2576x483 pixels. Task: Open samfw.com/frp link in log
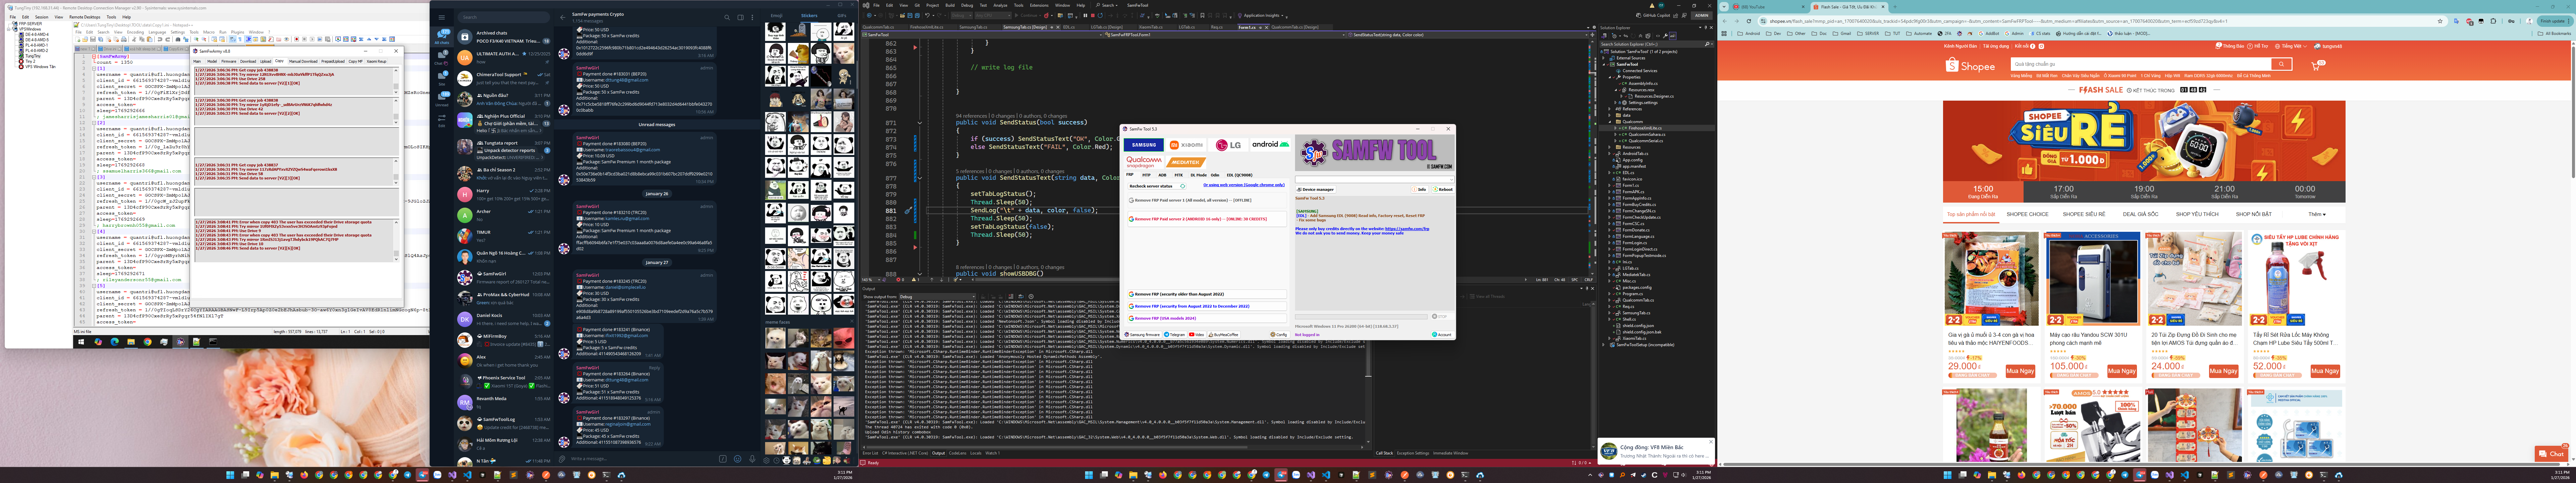(1407, 229)
